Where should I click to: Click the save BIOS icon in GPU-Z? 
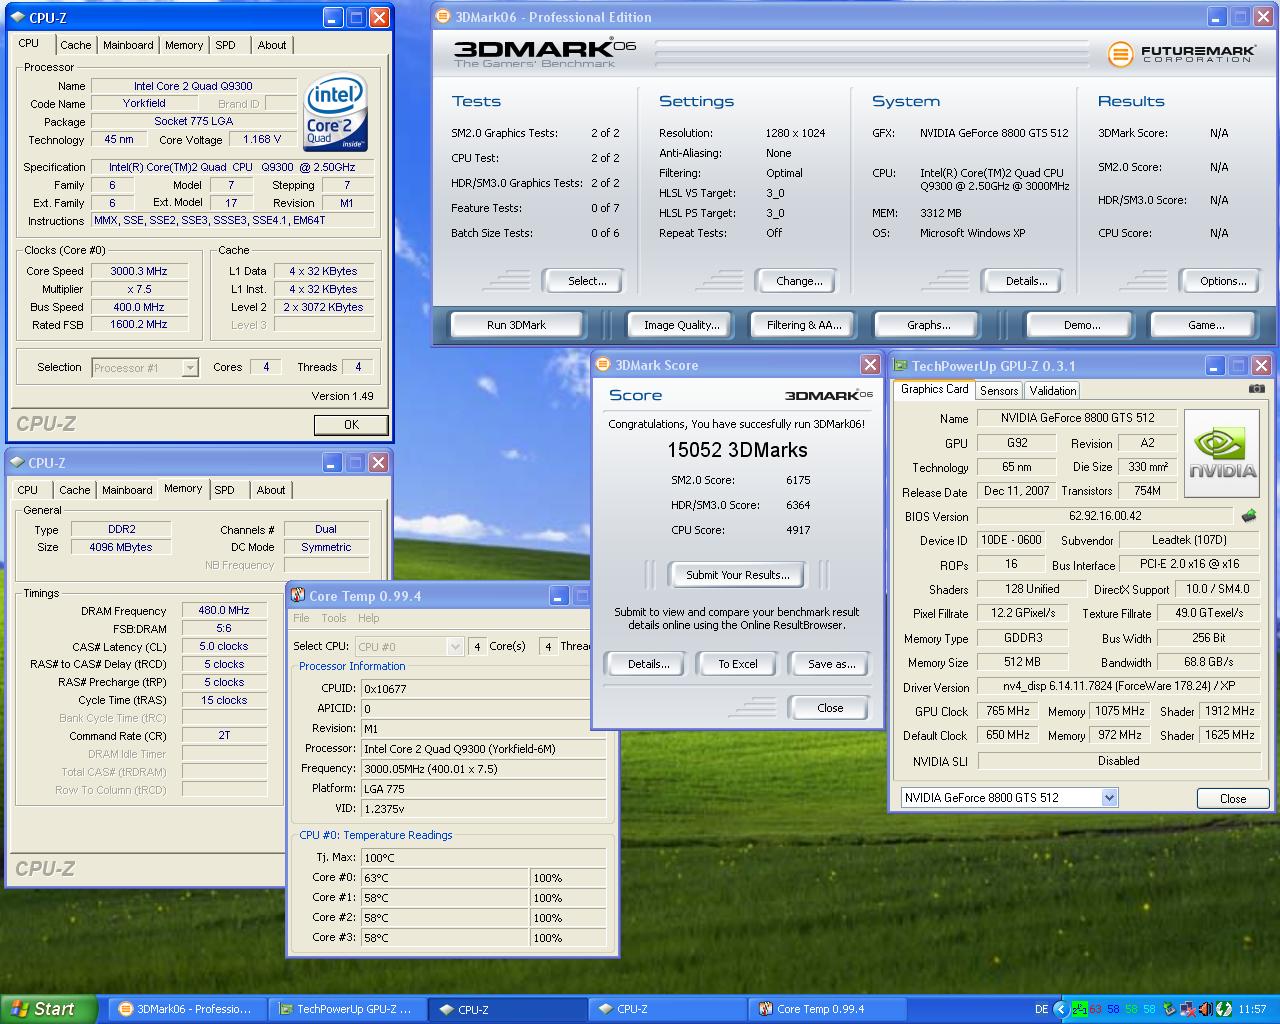1248,516
